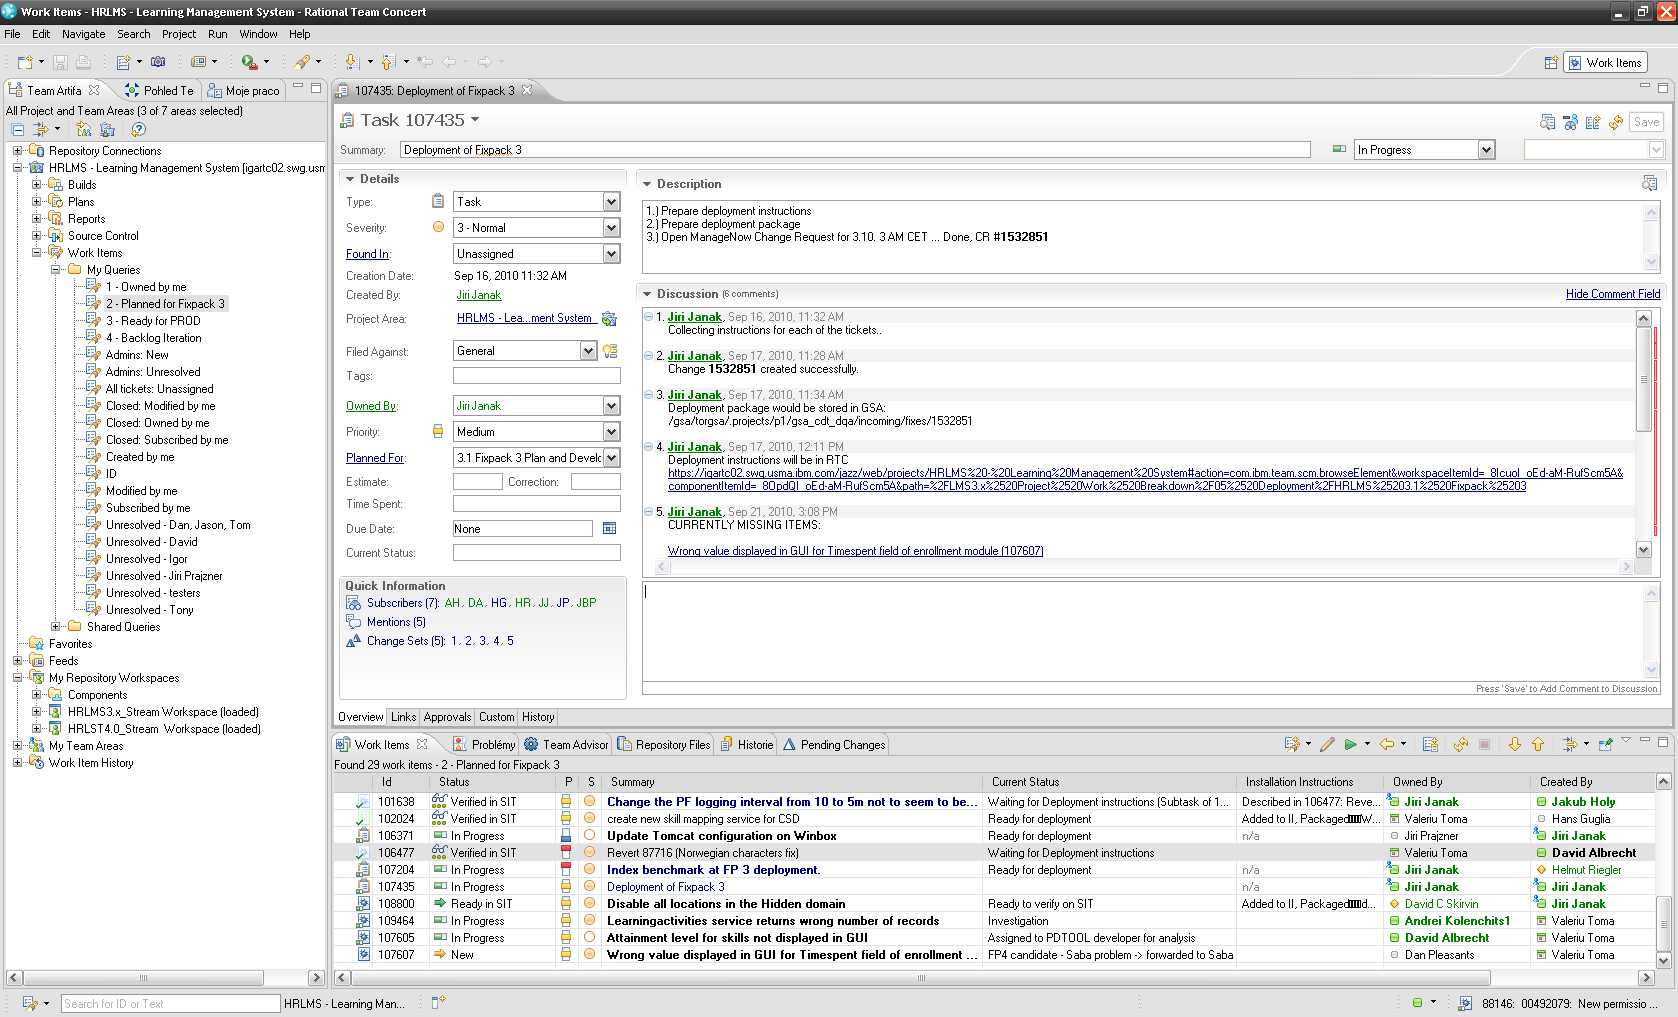The height and width of the screenshot is (1017, 1678).
Task: Open the Found In dropdown showing Unassigned
Action: (x=611, y=254)
